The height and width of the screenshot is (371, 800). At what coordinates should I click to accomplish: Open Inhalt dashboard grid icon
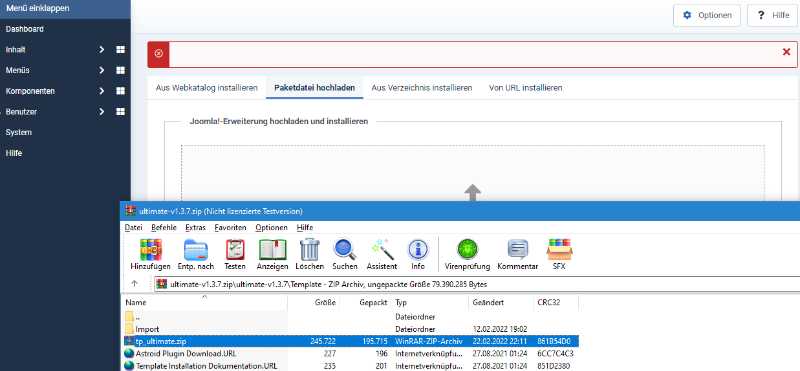tap(120, 50)
